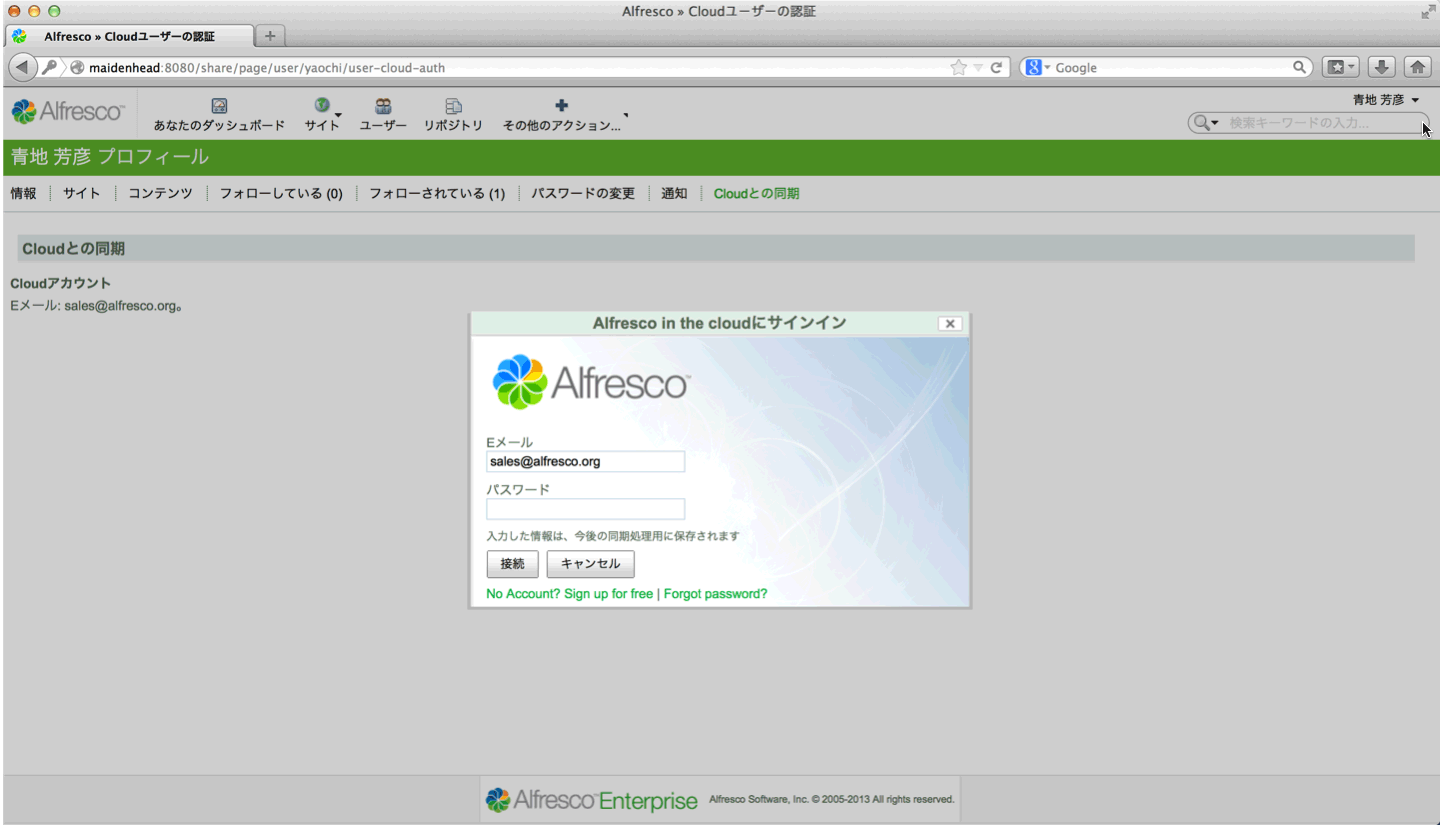Screen dimensions: 1440x825
Task: Click the magnifier in Google search box
Action: coord(1299,67)
